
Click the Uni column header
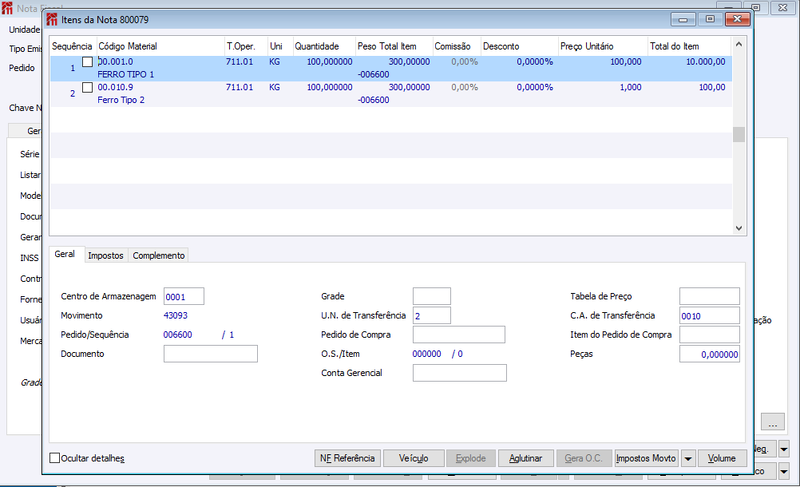click(280, 46)
